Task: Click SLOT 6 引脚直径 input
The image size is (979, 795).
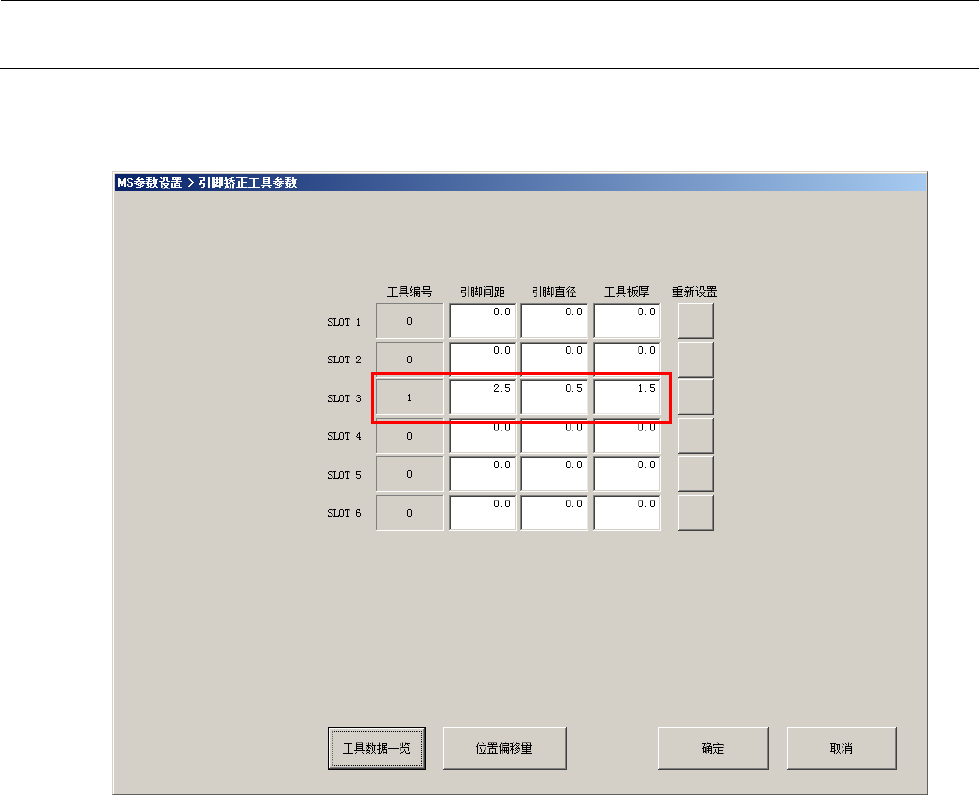Action: click(554, 513)
